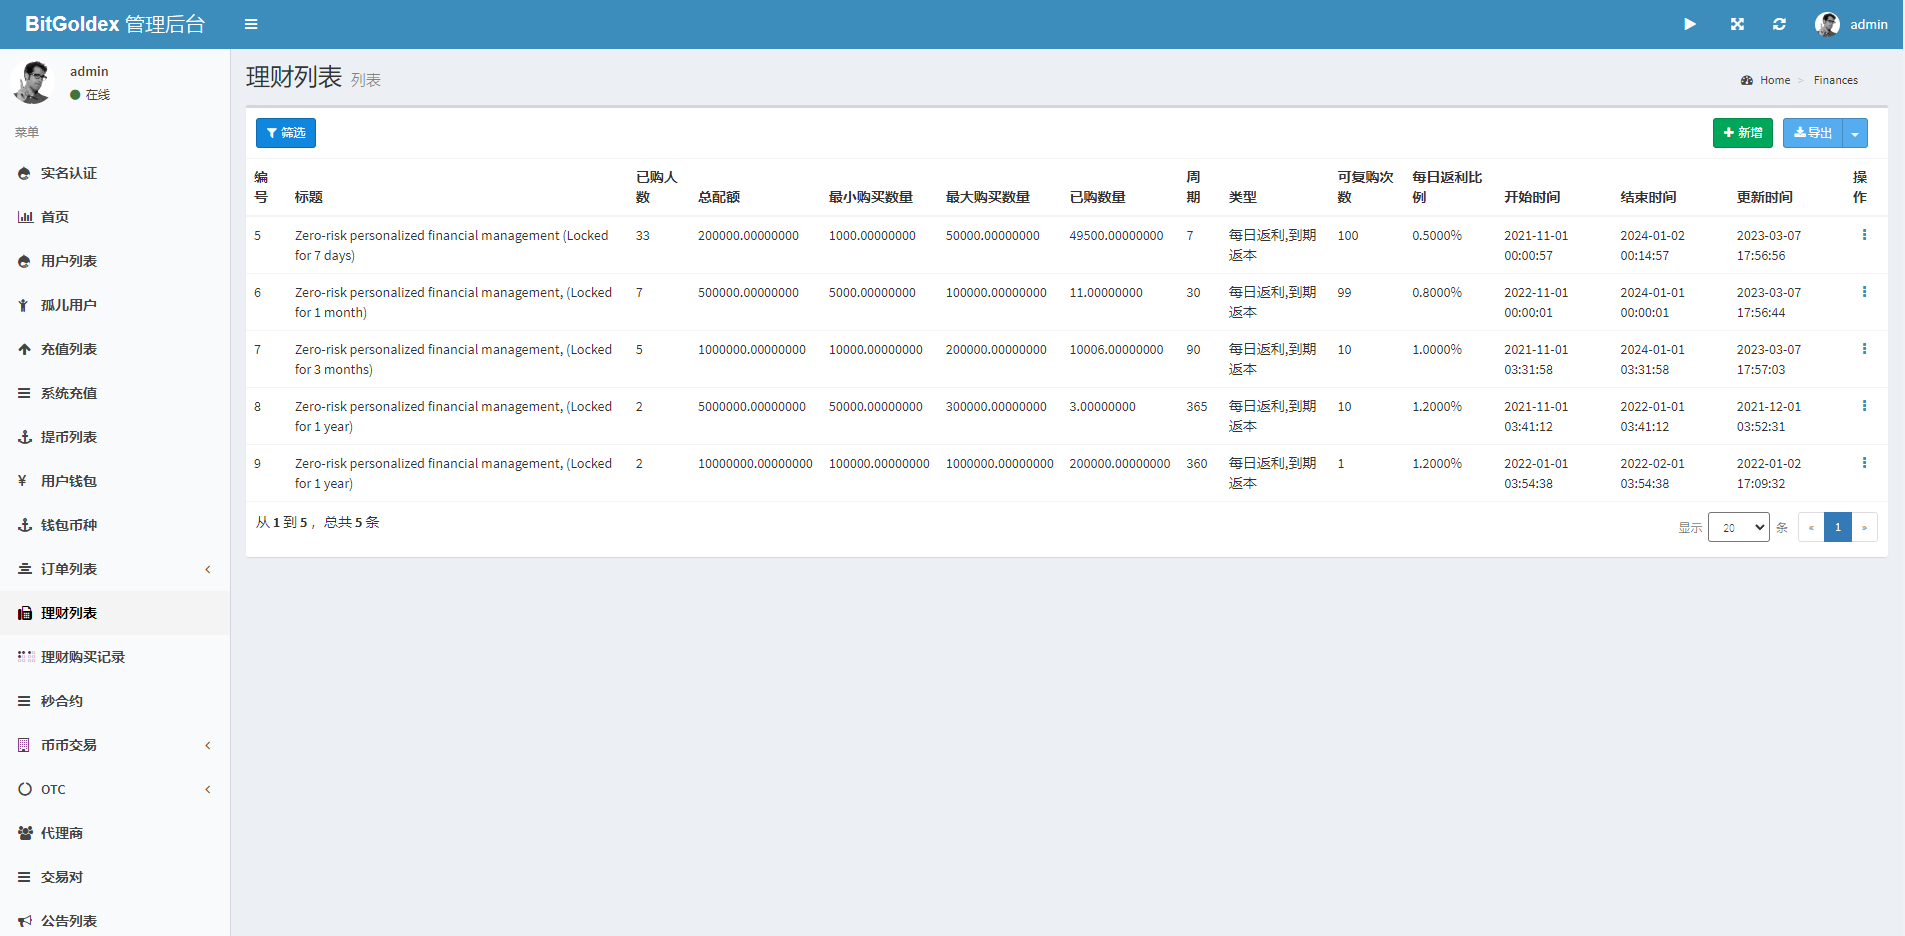
Task: Click the blue 筛选 filter button
Action: [x=286, y=133]
